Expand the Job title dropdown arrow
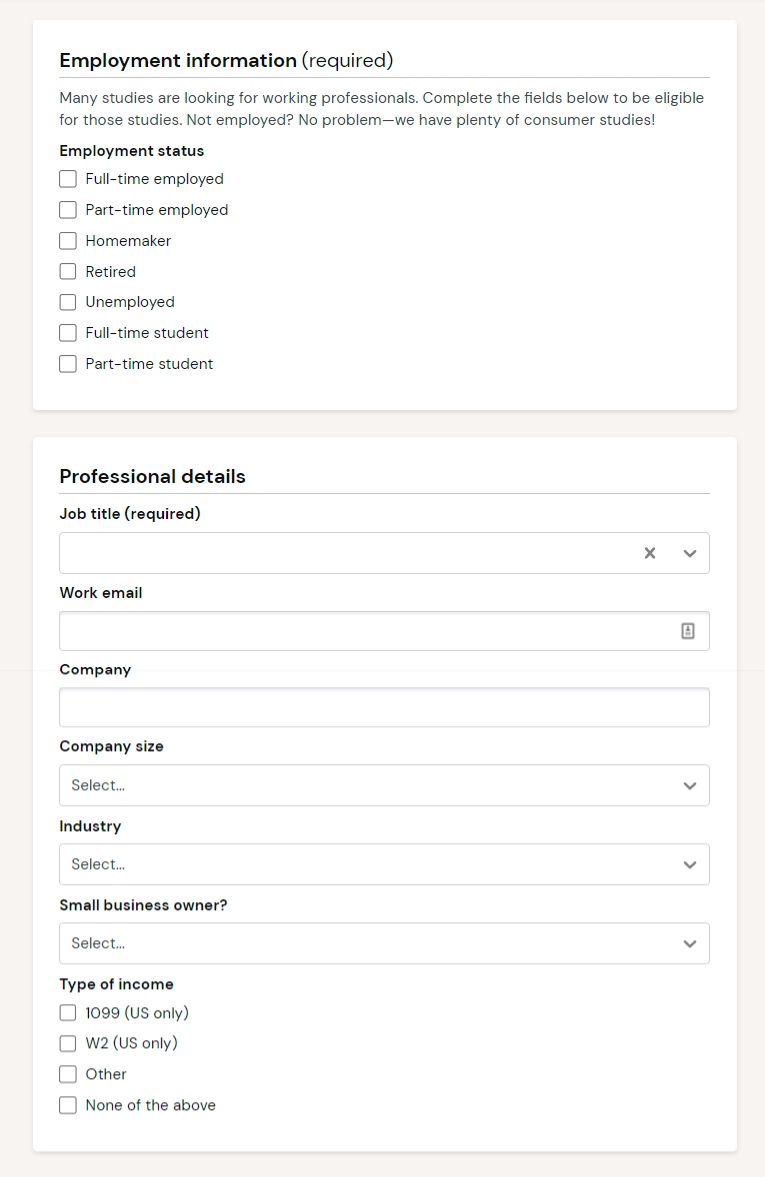The width and height of the screenshot is (765, 1177). click(690, 553)
